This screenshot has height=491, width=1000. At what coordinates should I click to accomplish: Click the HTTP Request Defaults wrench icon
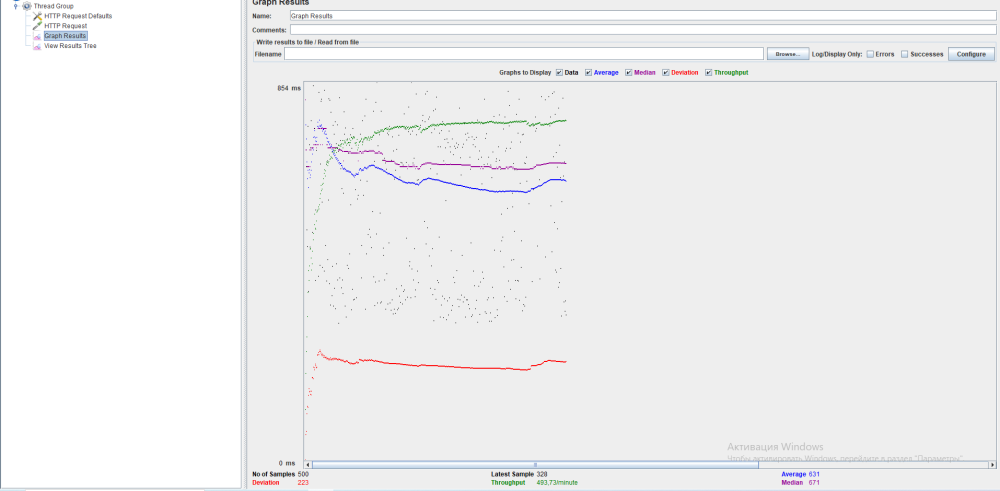click(x=37, y=16)
